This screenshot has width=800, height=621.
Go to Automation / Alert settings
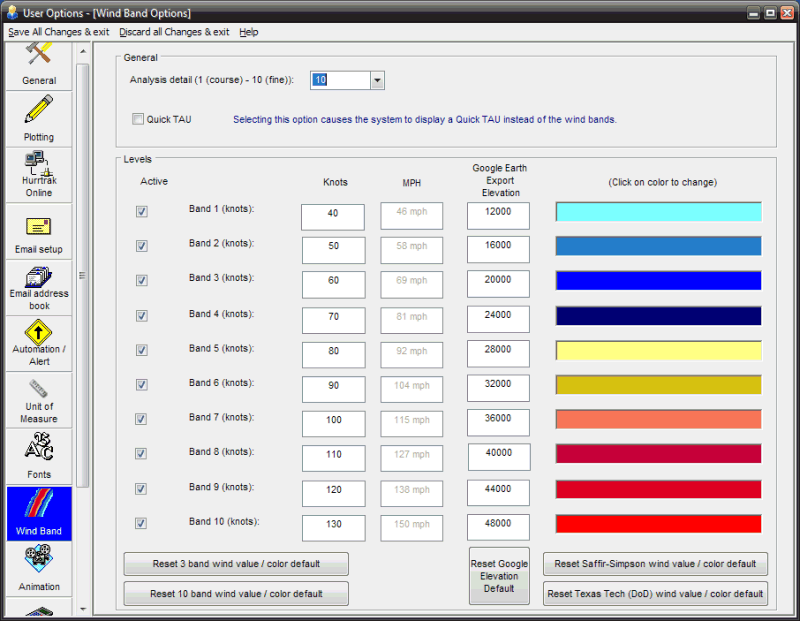pyautogui.click(x=39, y=343)
